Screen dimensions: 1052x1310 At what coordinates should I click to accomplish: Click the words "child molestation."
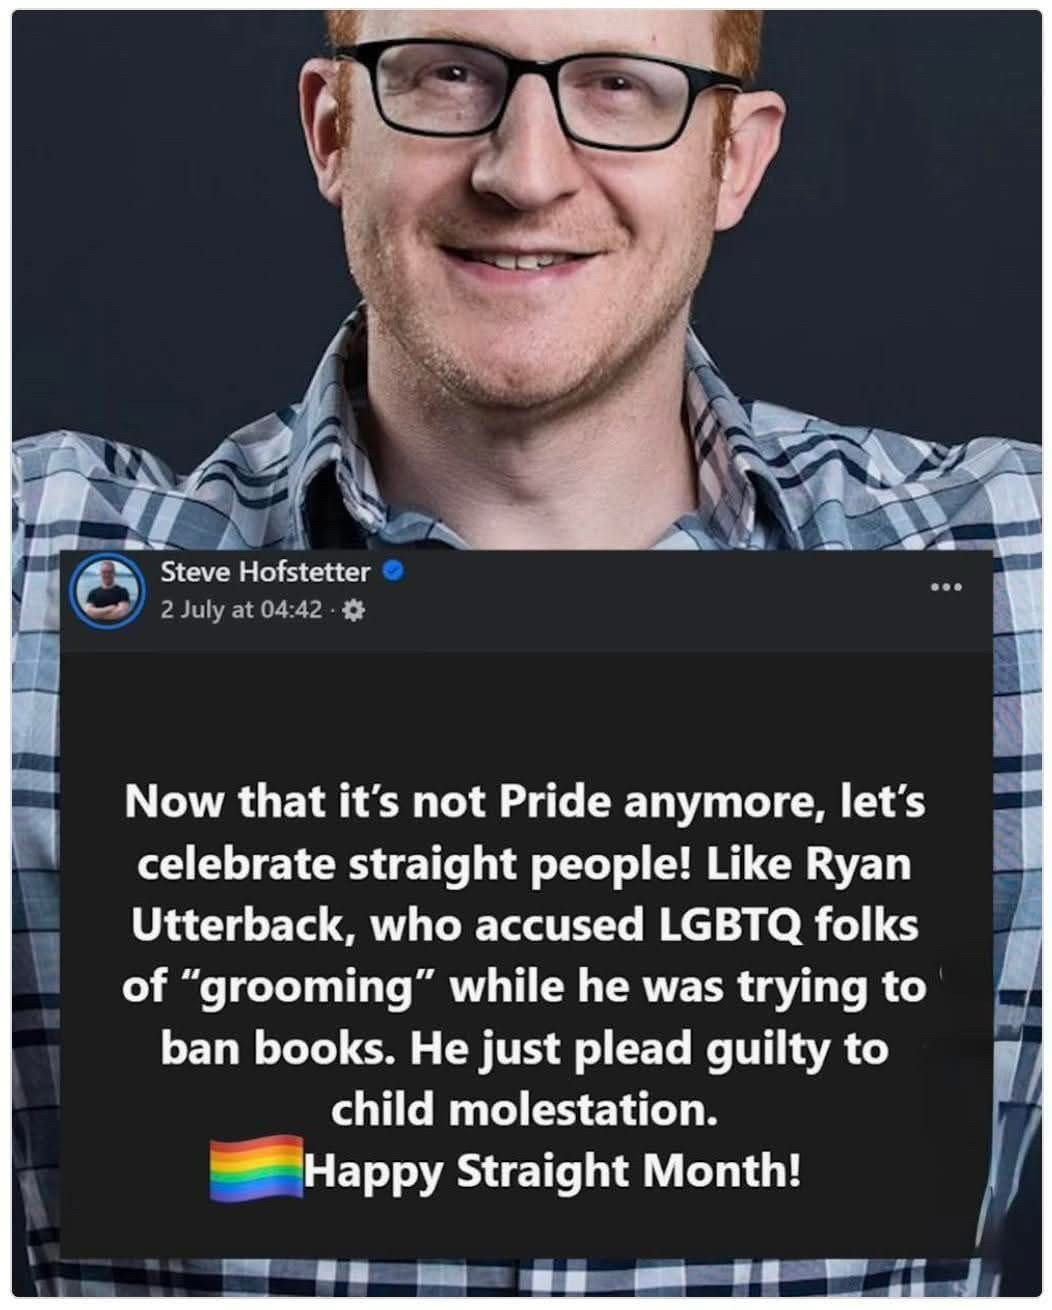pos(524,1109)
